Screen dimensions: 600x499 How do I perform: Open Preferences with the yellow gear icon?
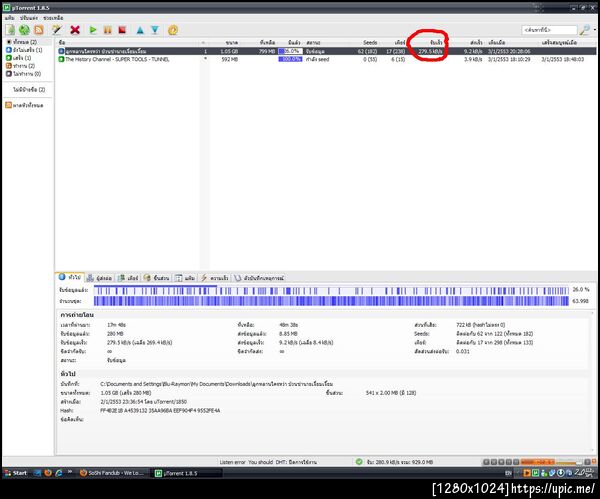pyautogui.click(x=173, y=30)
